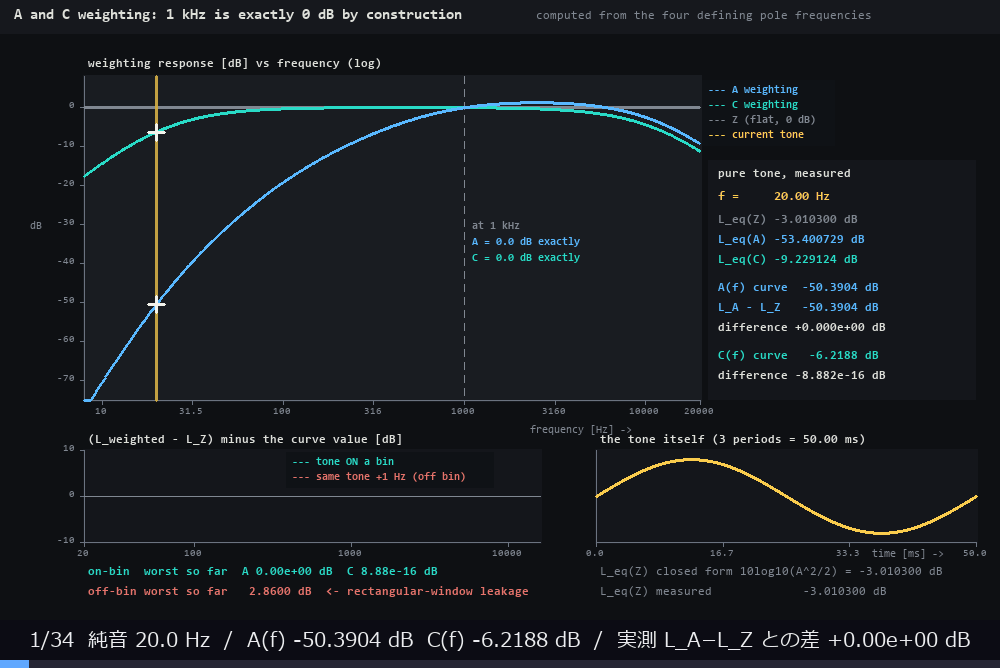Click the 'L_eq(Z) measured' line

coord(742,591)
